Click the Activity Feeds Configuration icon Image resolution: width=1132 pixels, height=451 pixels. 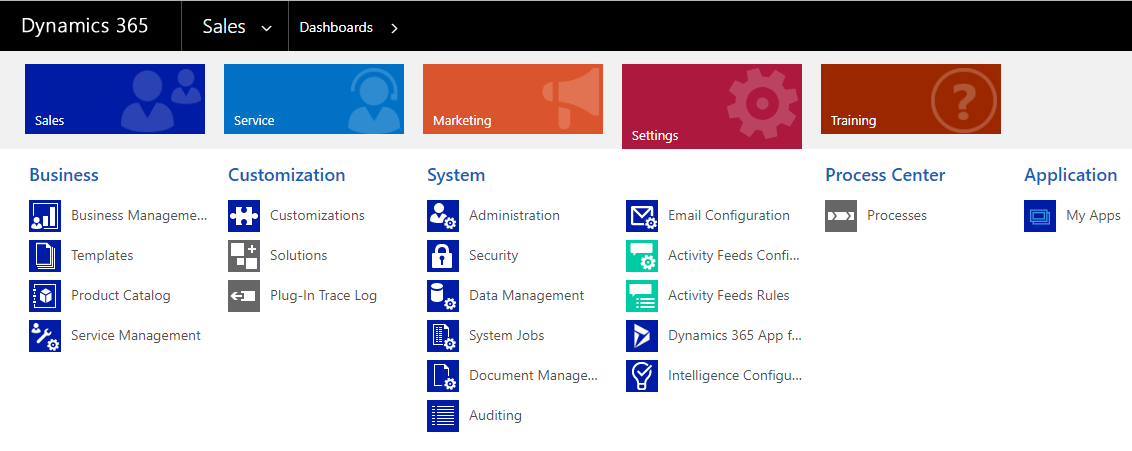point(642,255)
